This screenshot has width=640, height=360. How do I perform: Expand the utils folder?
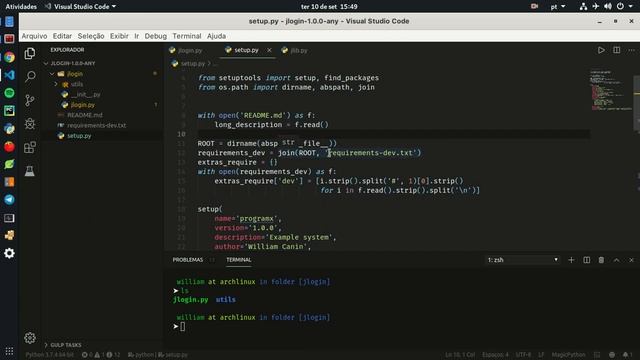pyautogui.click(x=77, y=84)
